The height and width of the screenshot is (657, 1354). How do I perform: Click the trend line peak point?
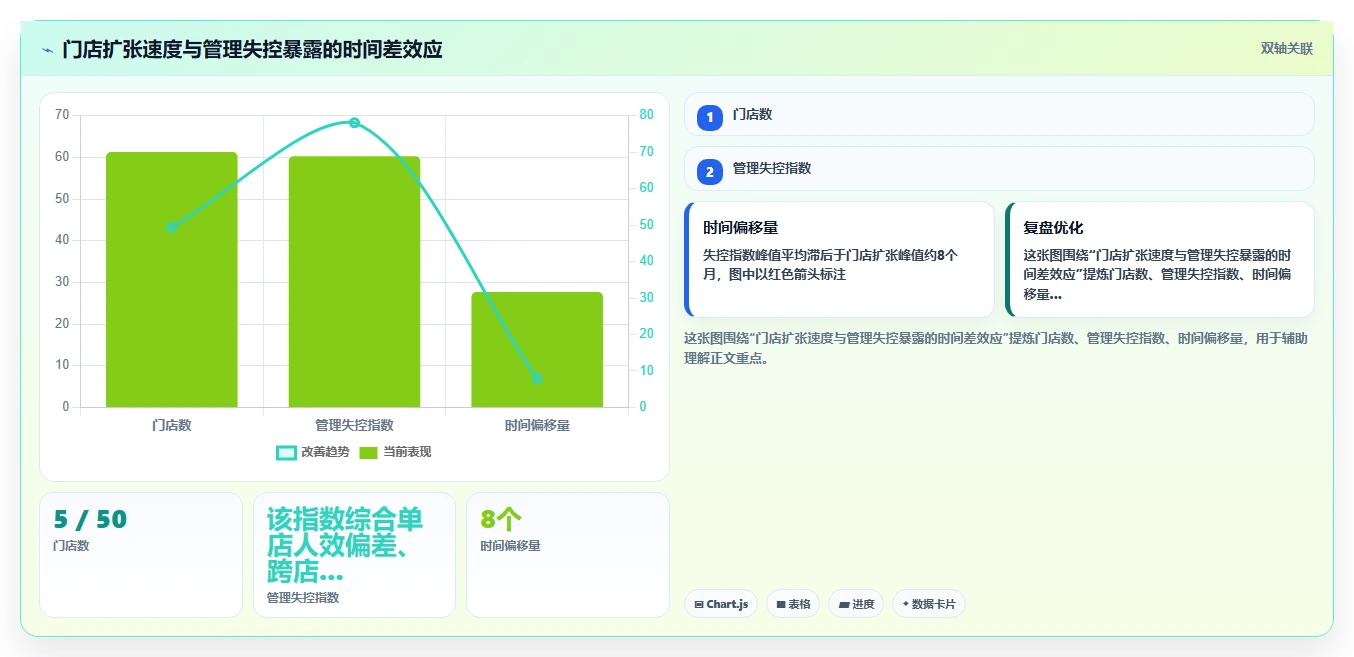pos(354,122)
